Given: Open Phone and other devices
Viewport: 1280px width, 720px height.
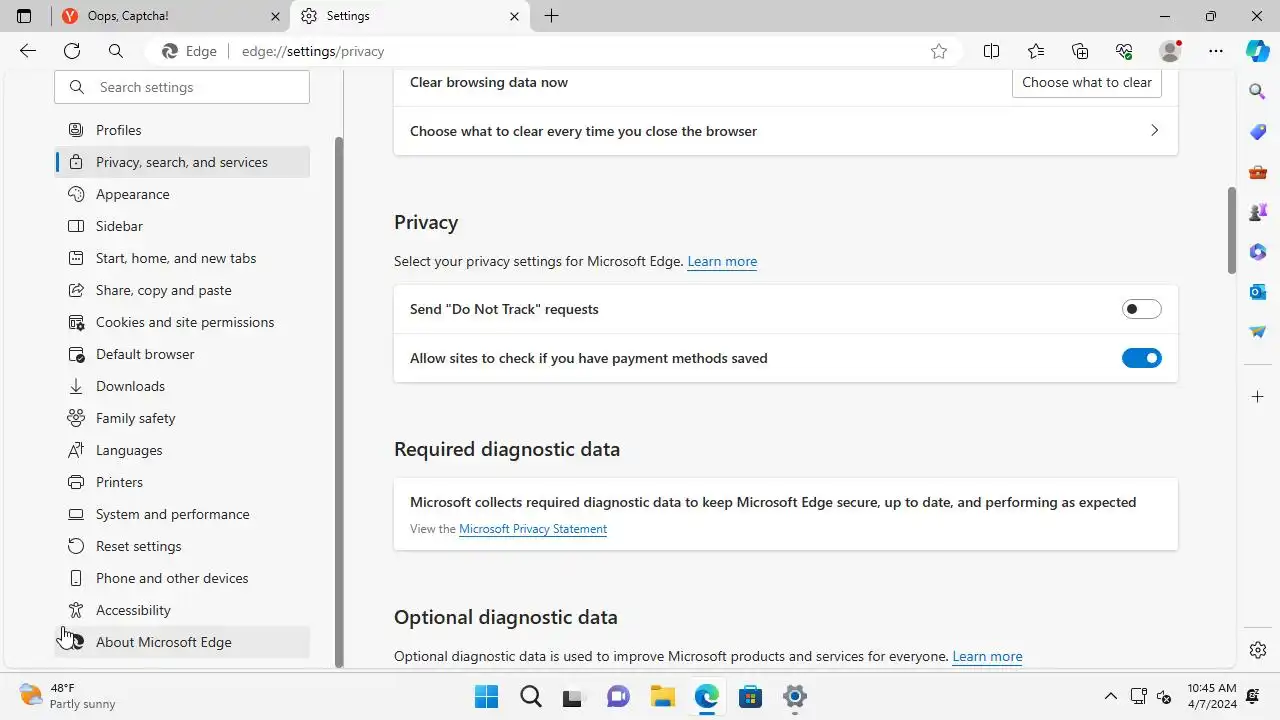Looking at the screenshot, I should click(182, 578).
